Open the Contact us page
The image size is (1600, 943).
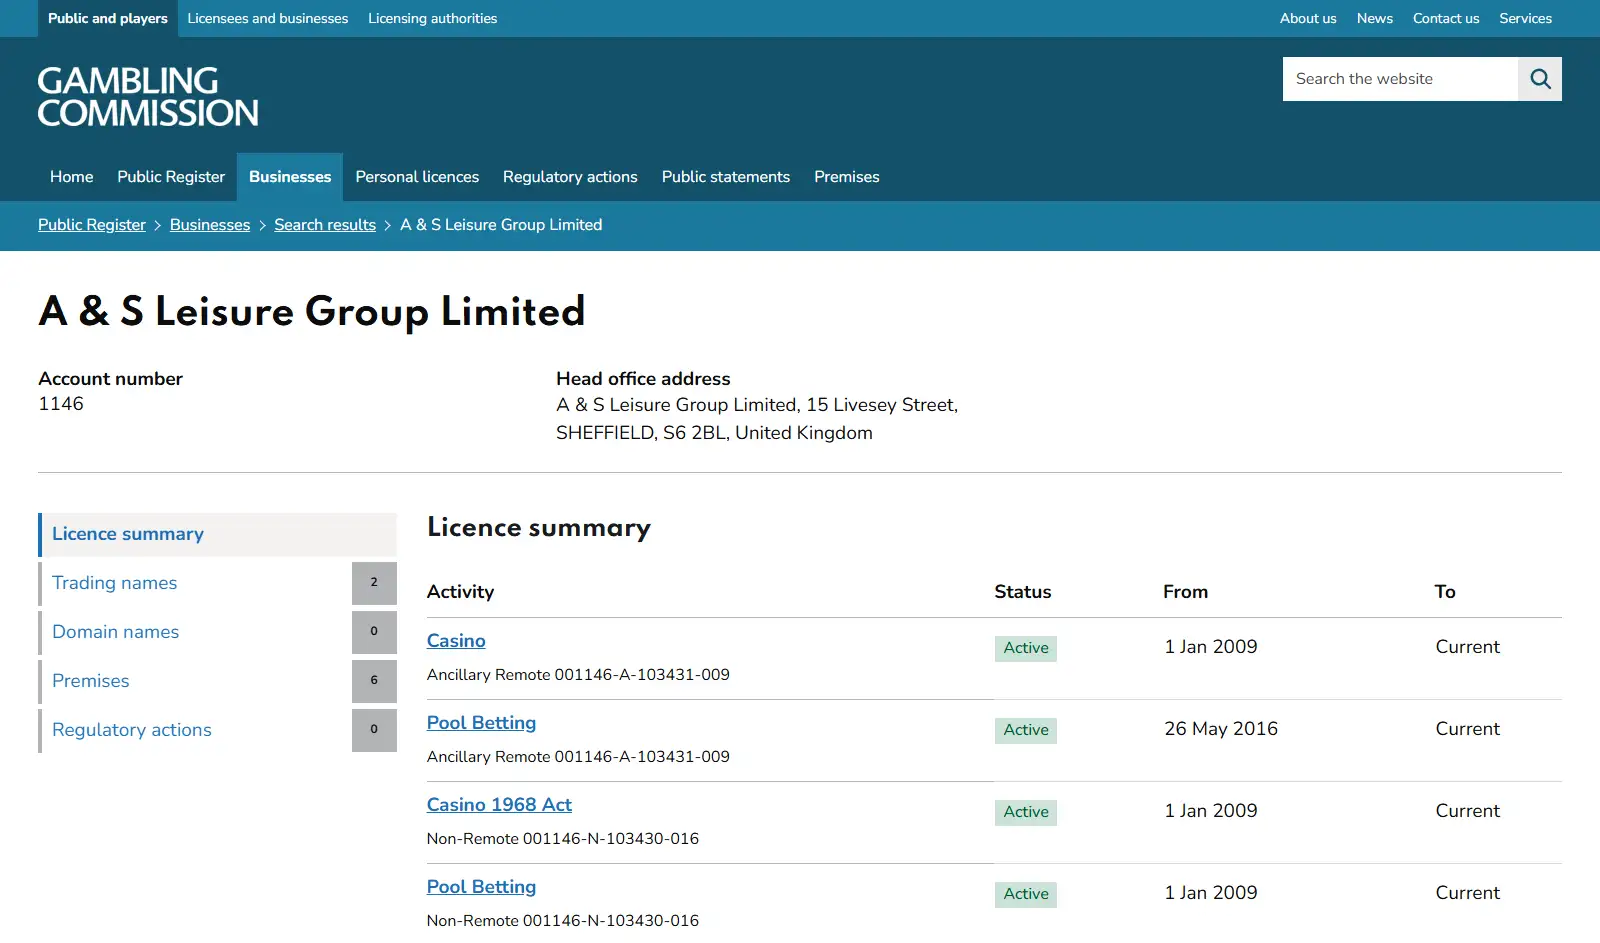1446,18
